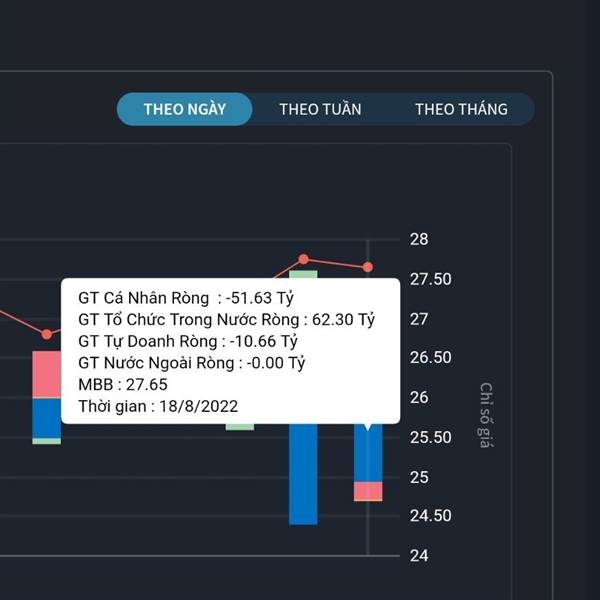Click the Chỉ số giá axis title
Screen dimensions: 600x600
point(486,415)
